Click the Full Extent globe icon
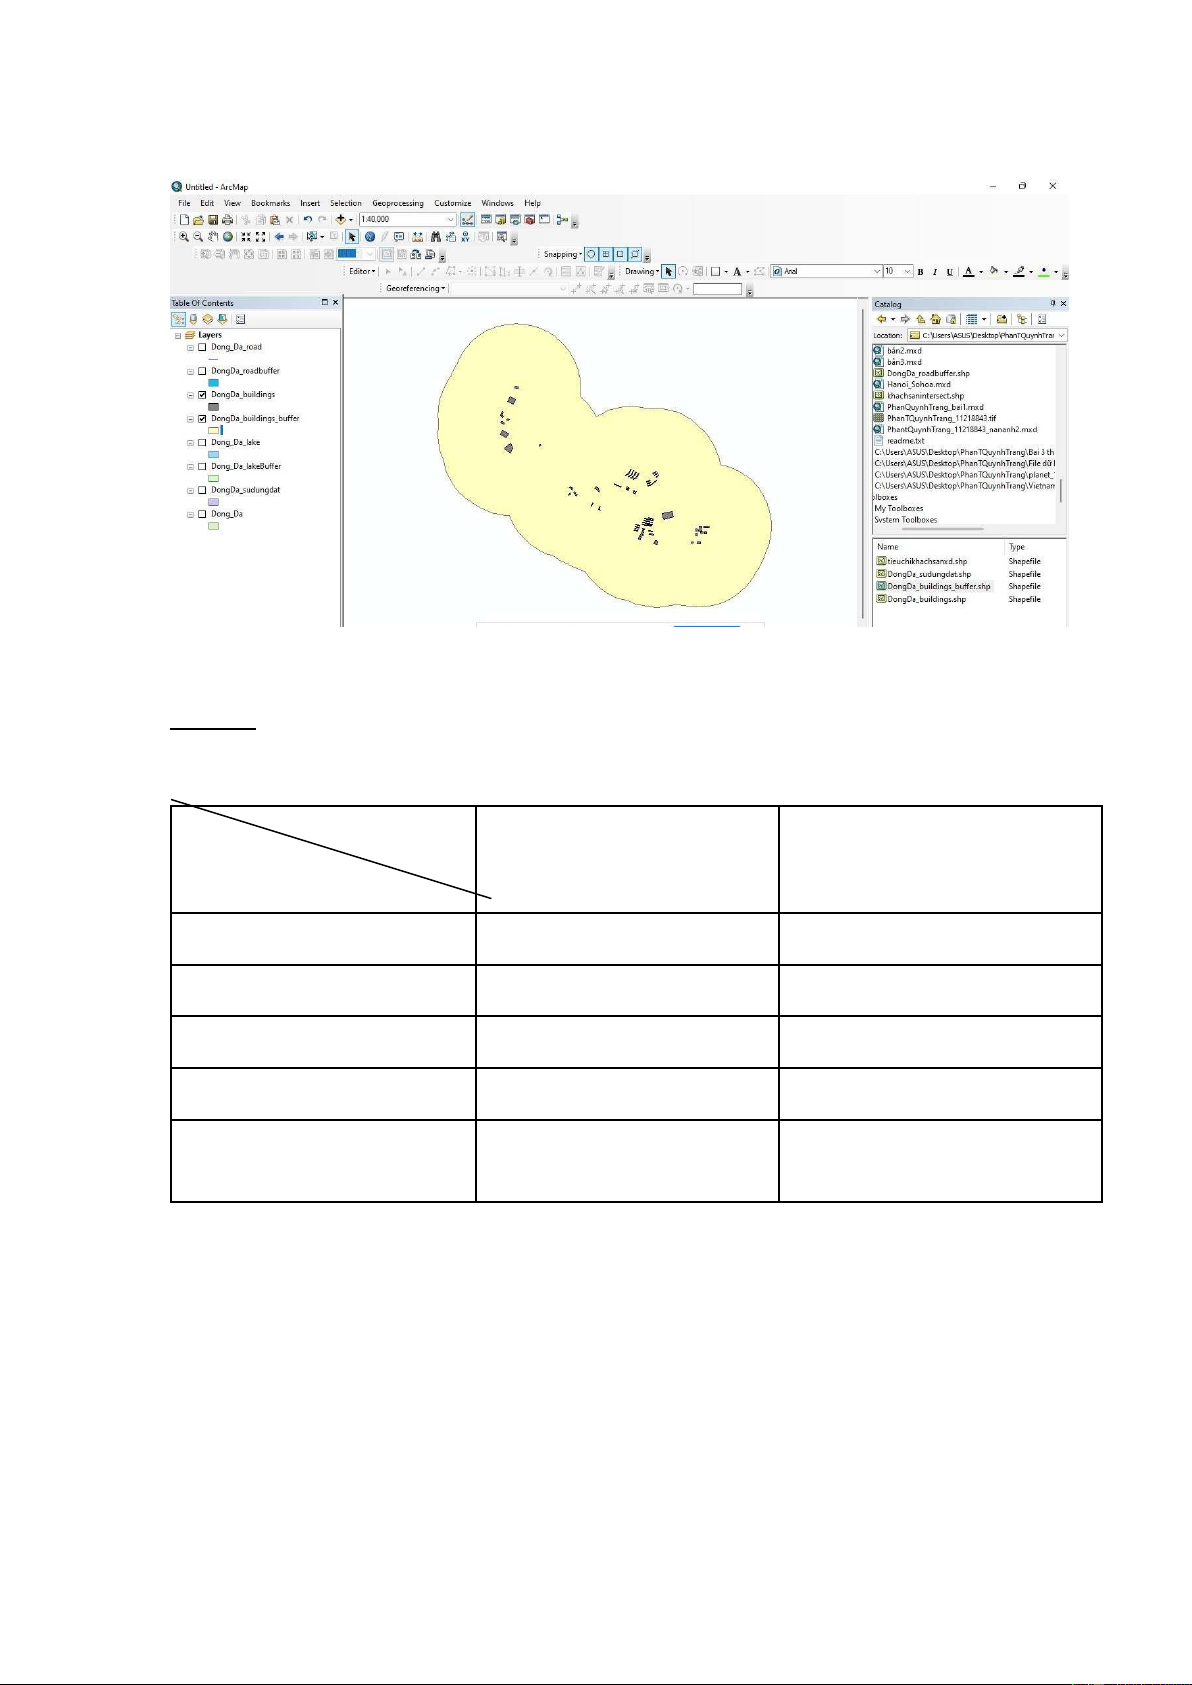Screen dimensions: 1192x1685 228,237
